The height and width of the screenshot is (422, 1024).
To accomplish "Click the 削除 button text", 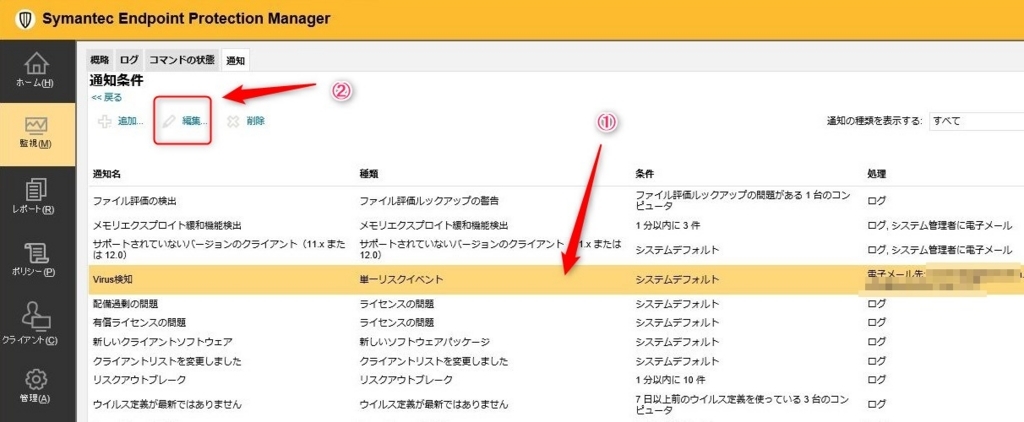I will pos(255,121).
